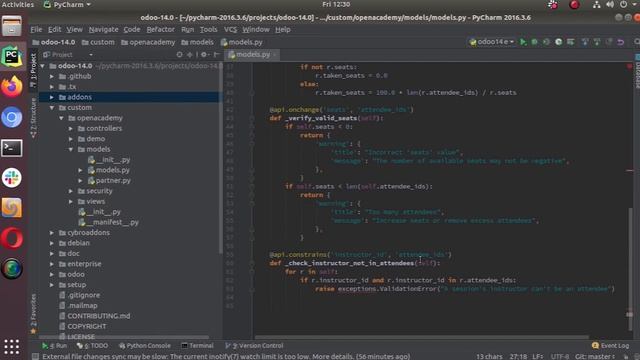The height and width of the screenshot is (360, 640).
Task: Run the odoo14e configuration with green play
Action: (x=523, y=42)
